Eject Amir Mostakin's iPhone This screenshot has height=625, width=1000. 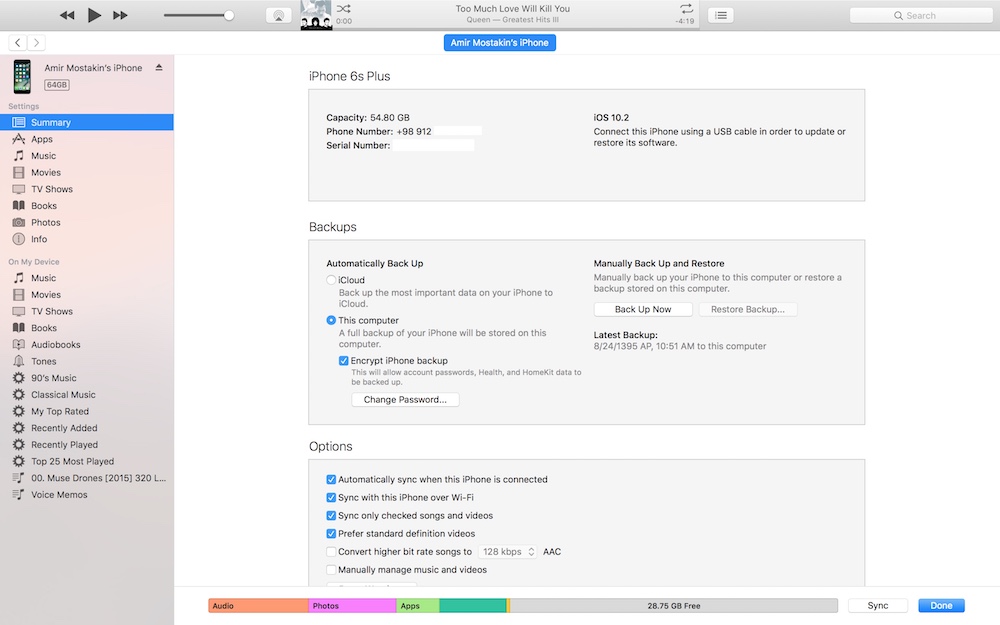(159, 68)
